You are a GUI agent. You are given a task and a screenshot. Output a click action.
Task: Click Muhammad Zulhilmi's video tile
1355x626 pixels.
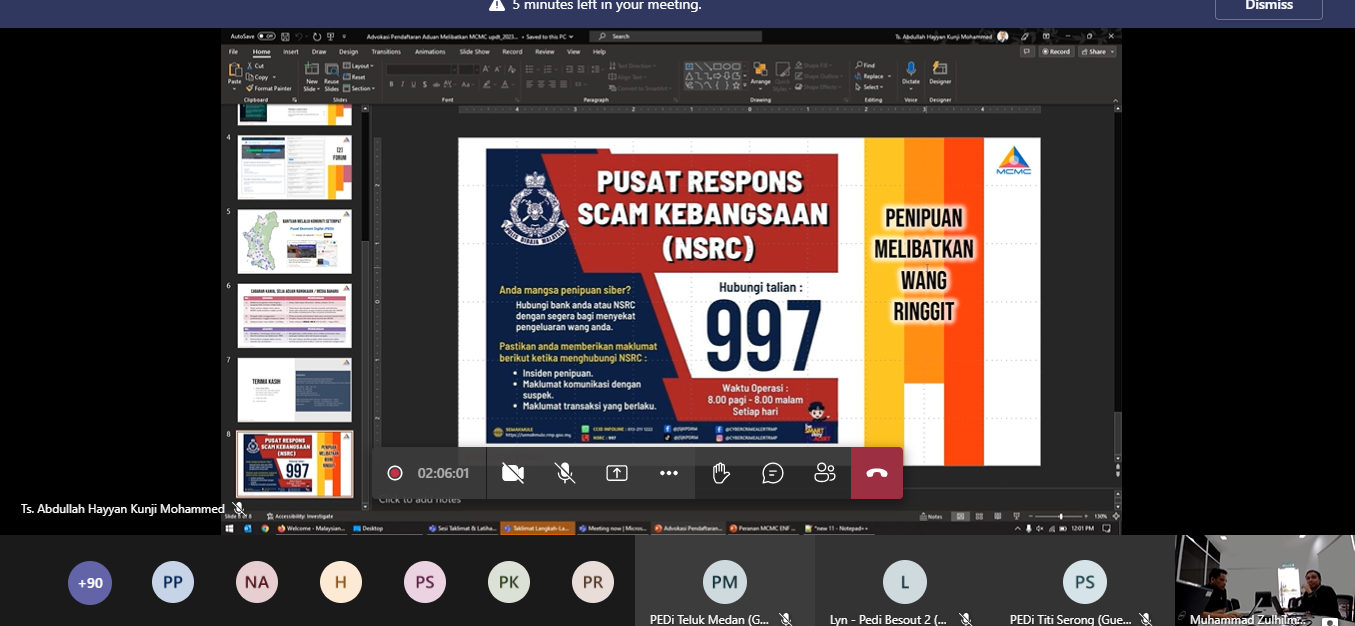coord(1265,581)
